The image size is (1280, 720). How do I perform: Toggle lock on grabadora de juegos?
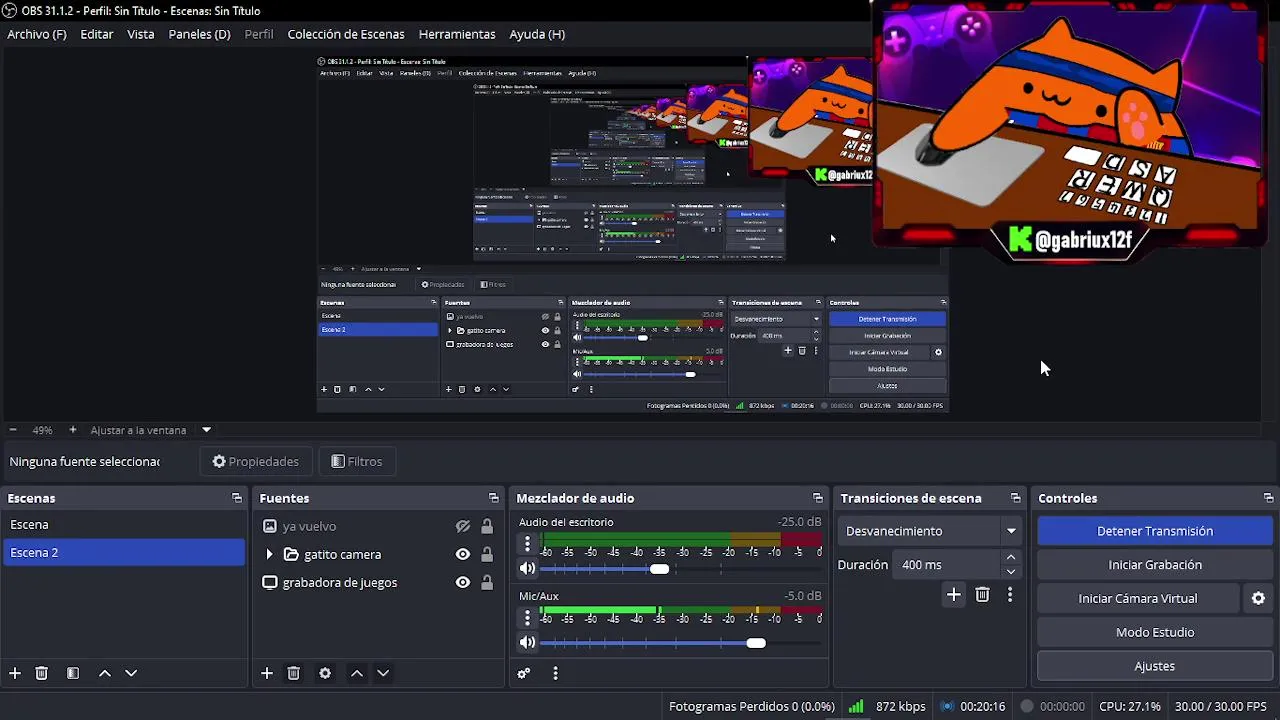coord(487,582)
